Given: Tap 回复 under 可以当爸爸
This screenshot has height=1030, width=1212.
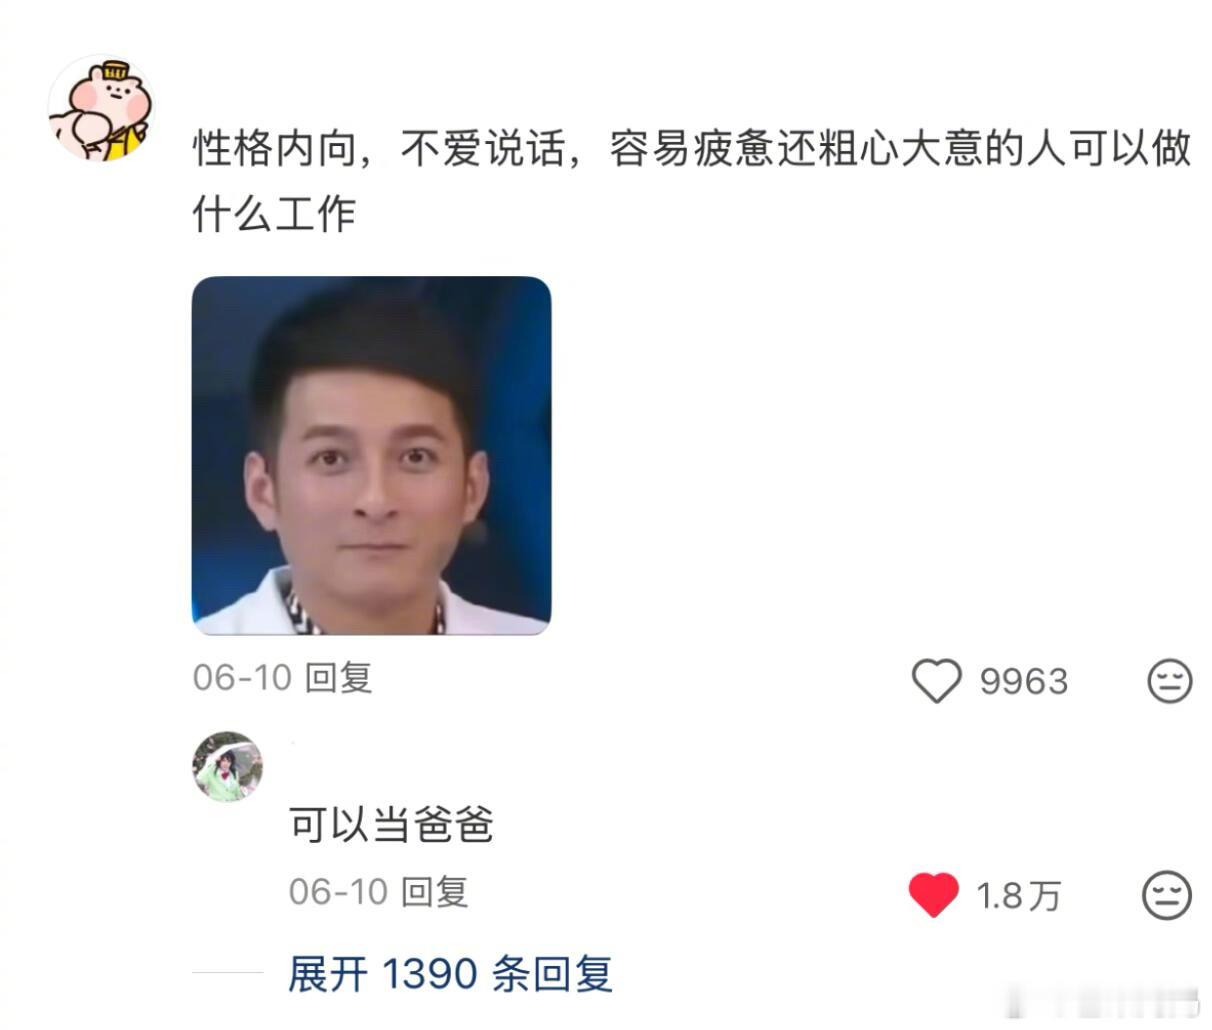Looking at the screenshot, I should click(x=434, y=891).
